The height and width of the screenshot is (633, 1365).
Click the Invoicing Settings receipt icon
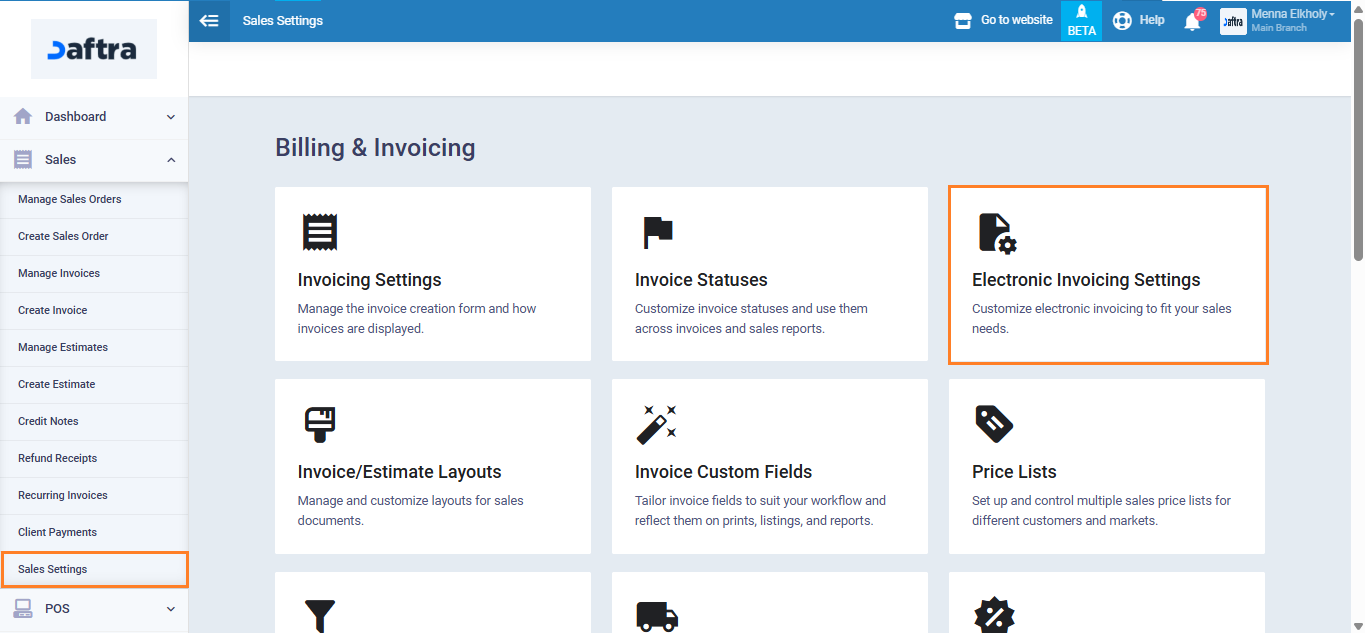(320, 232)
